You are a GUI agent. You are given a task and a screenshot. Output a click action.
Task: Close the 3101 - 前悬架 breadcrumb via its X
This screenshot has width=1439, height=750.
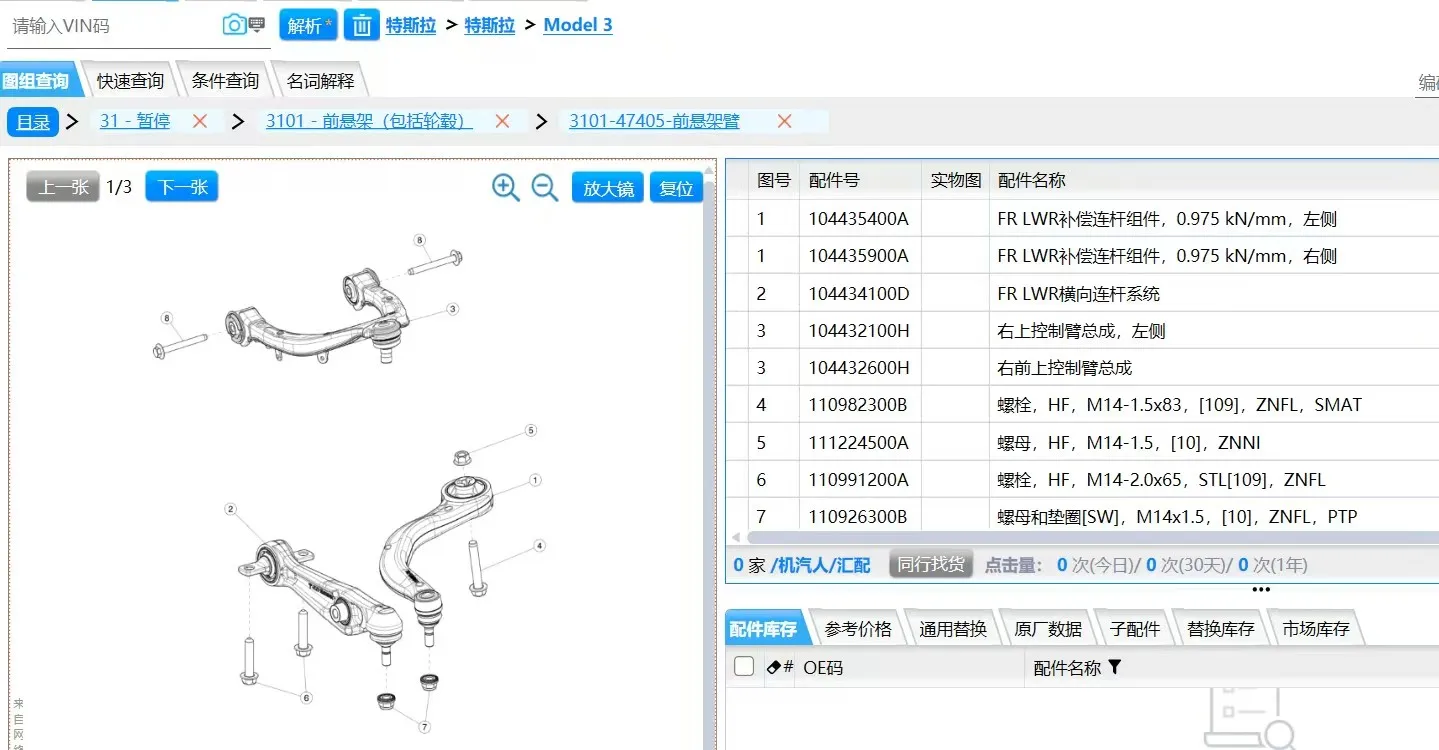502,121
